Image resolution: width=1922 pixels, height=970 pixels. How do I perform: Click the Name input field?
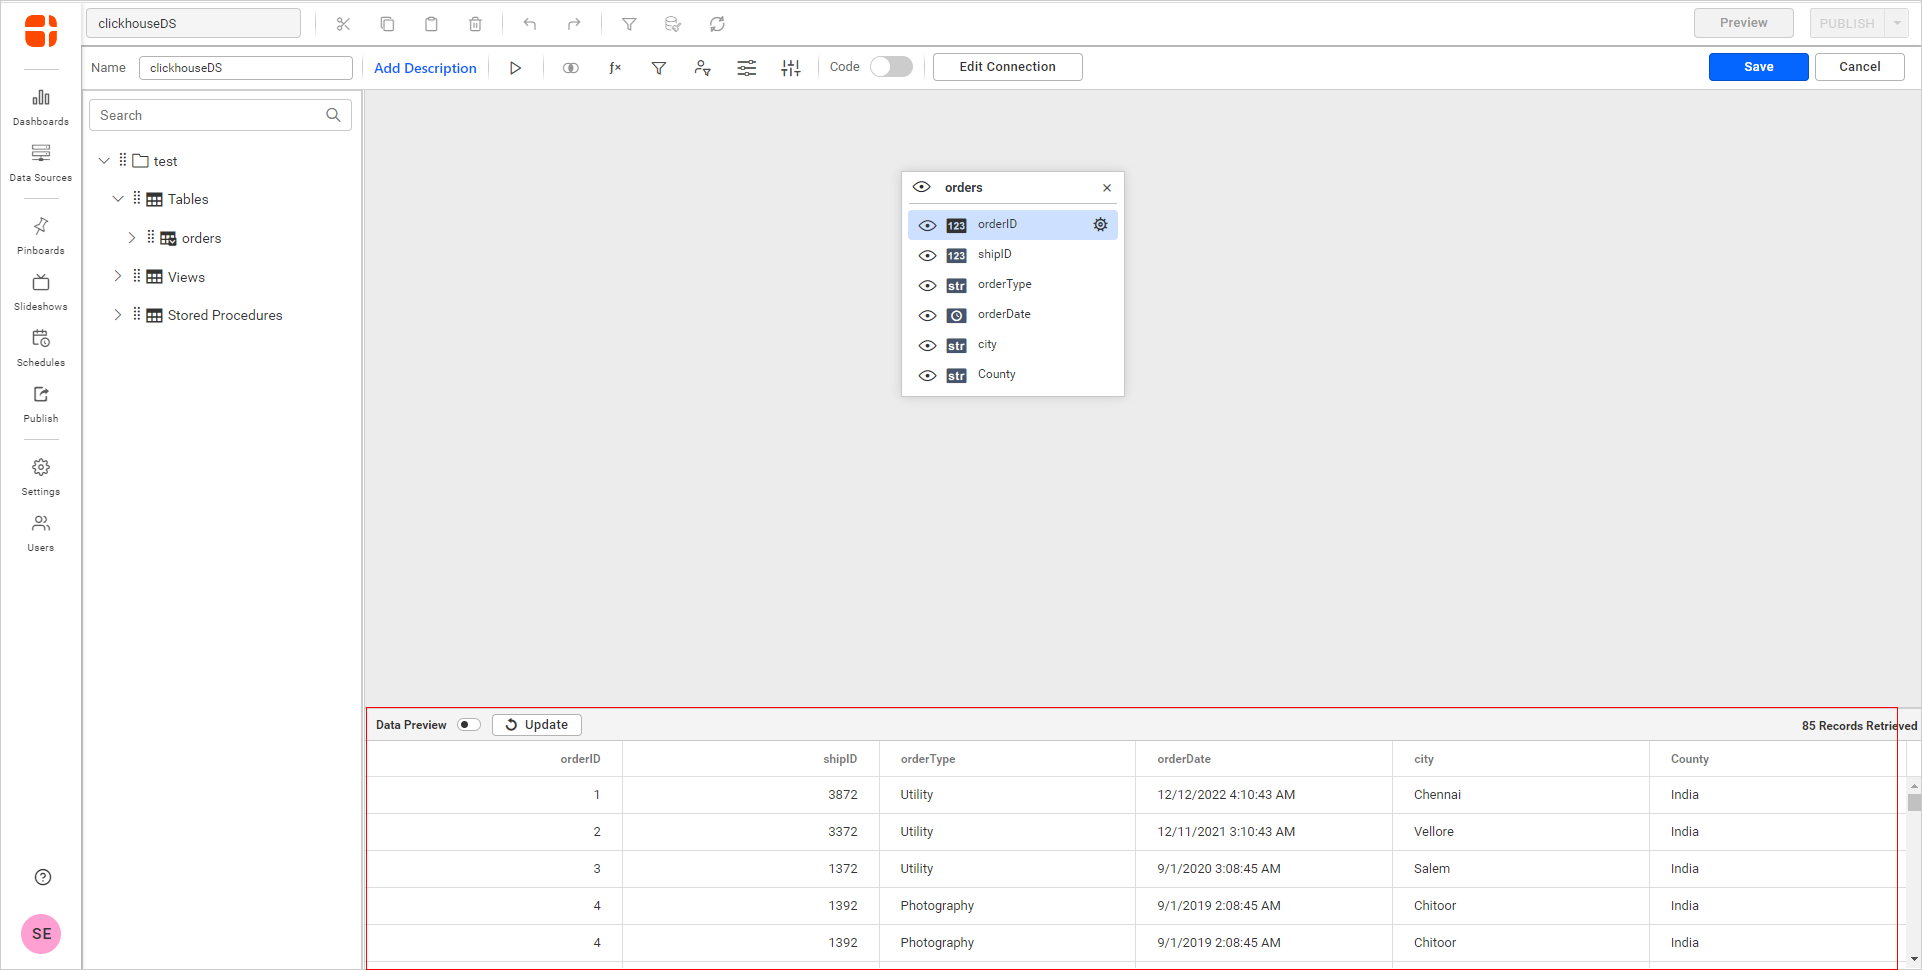246,68
